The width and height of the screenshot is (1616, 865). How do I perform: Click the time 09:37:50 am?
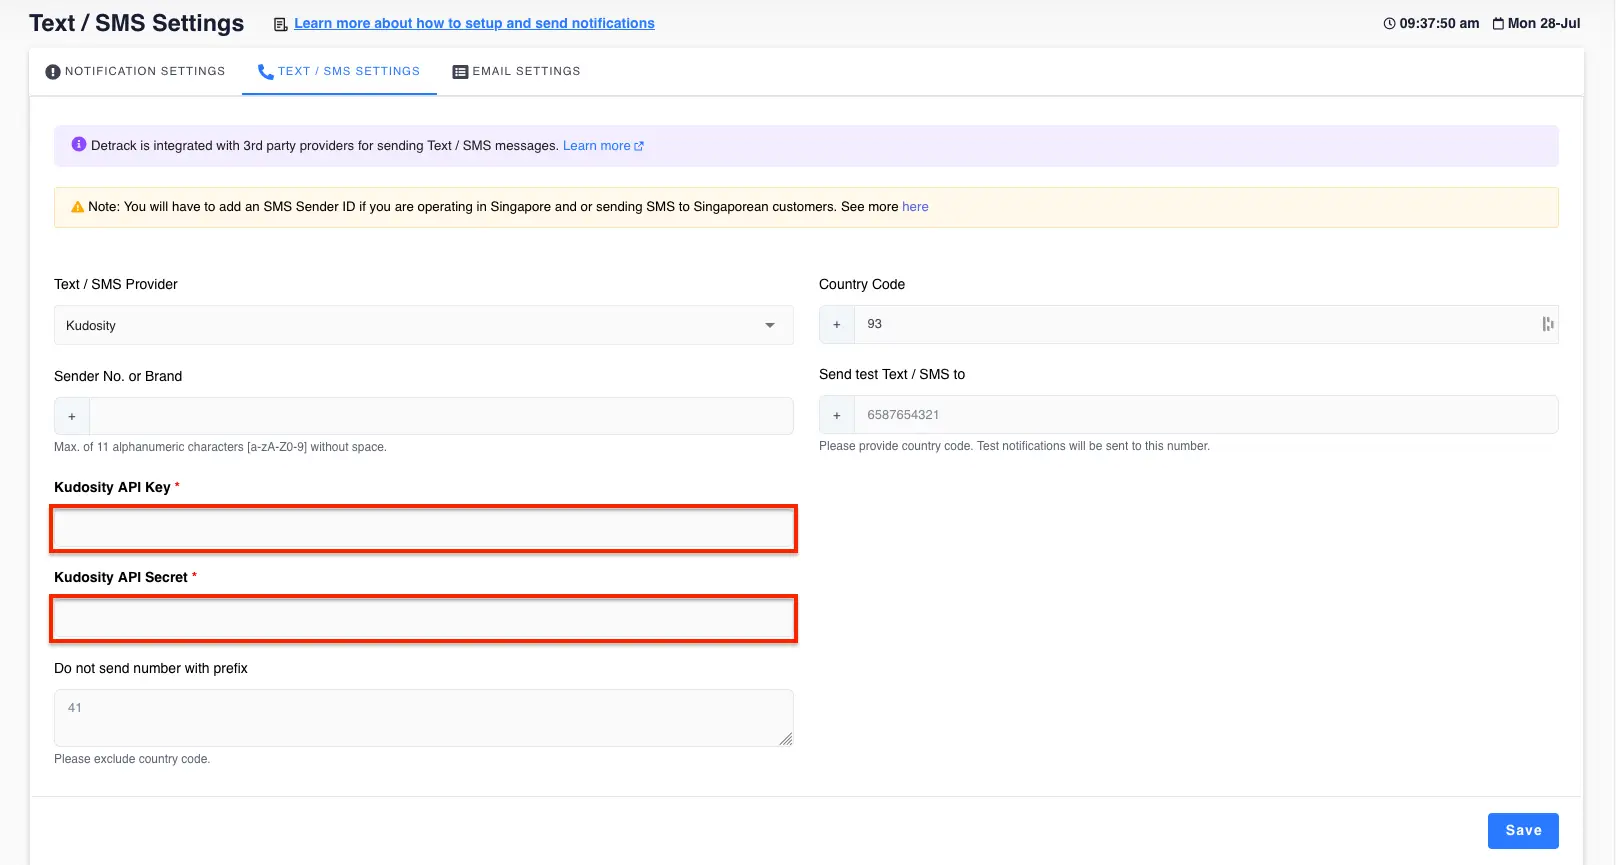pos(1439,23)
